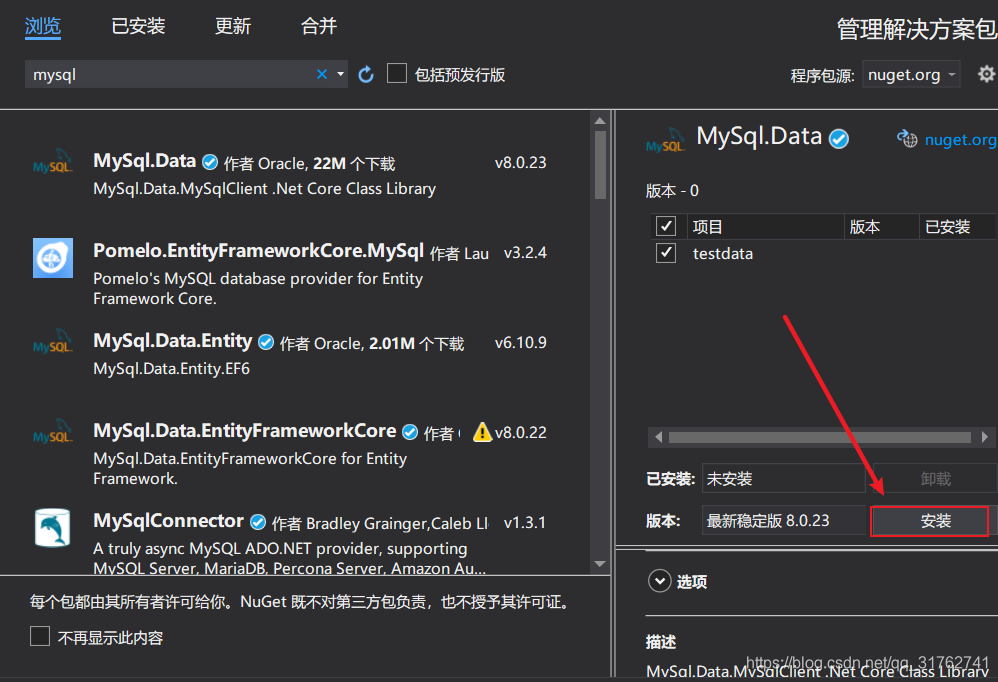Click the Pomelo.EntityFrameworkCore.MySql package icon
Screen dimensions: 998x682
(x=53, y=258)
